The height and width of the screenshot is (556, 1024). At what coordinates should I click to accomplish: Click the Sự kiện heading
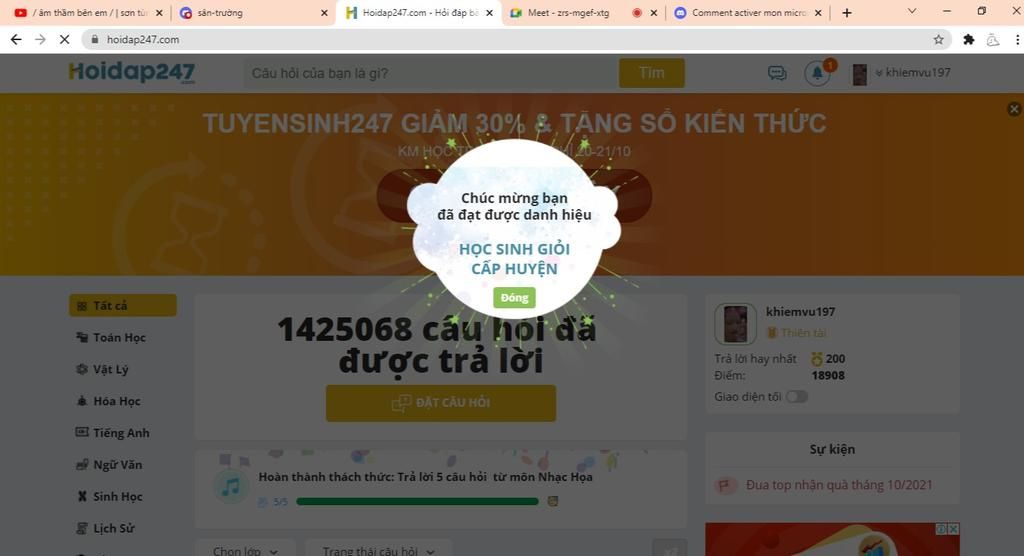tap(832, 449)
